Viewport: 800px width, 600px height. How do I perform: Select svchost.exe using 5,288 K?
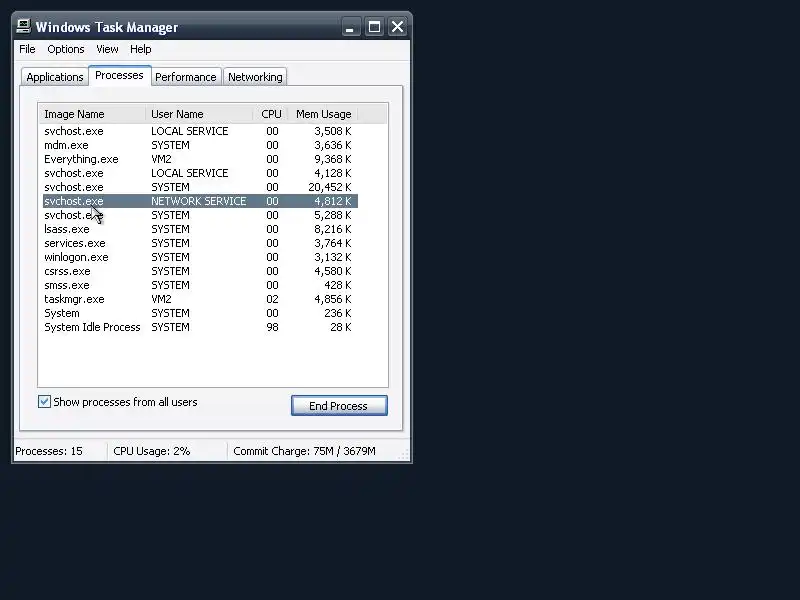click(200, 215)
